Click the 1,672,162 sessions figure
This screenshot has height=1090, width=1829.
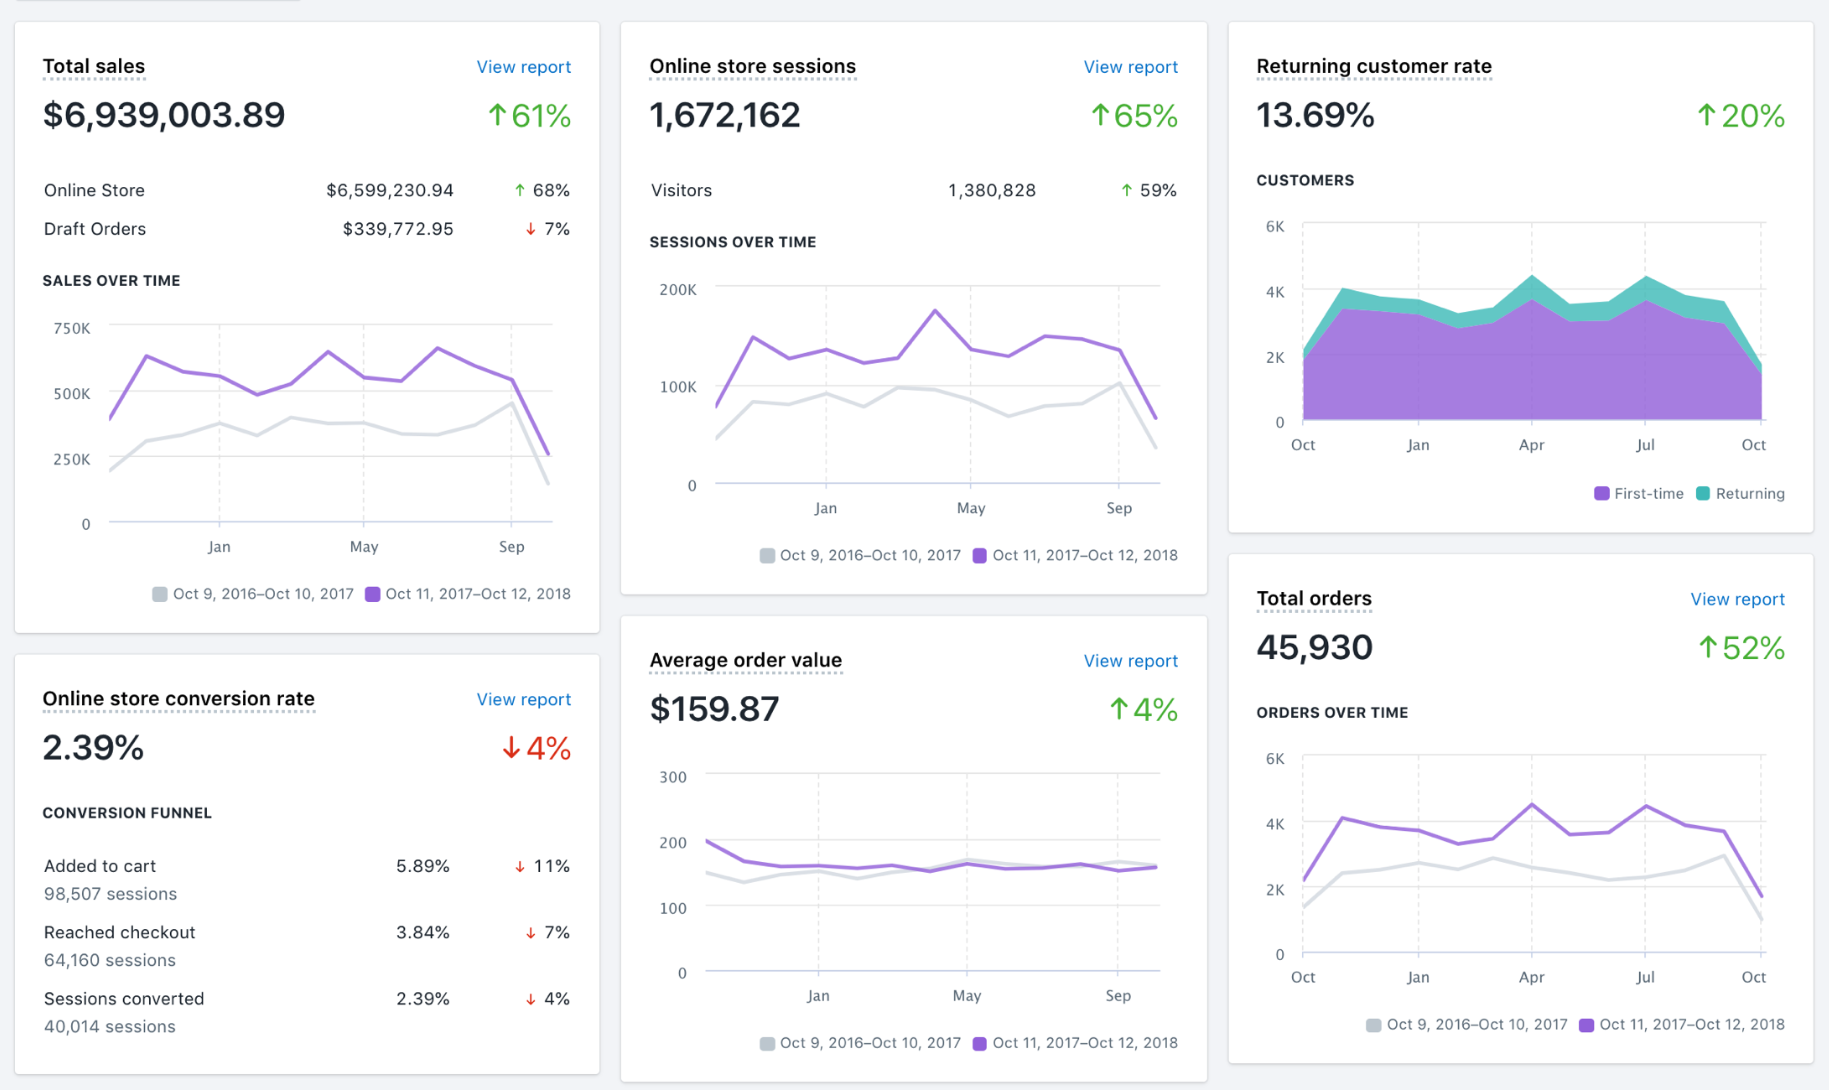coord(725,116)
